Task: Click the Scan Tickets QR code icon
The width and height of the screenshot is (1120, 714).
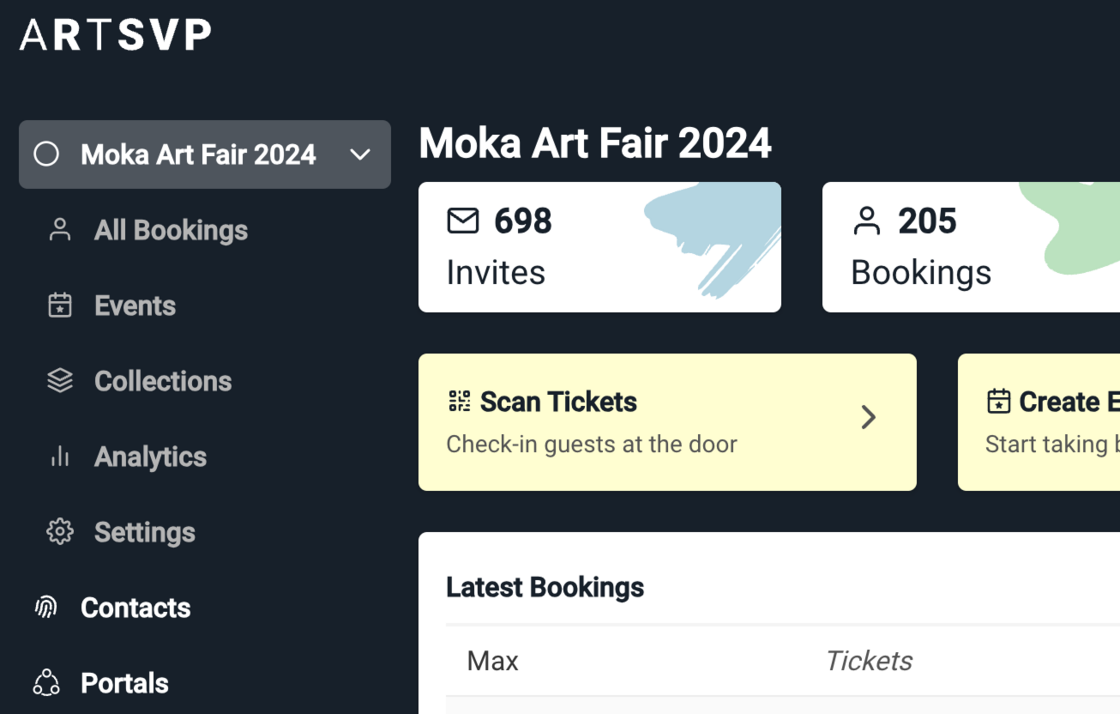Action: [x=459, y=401]
